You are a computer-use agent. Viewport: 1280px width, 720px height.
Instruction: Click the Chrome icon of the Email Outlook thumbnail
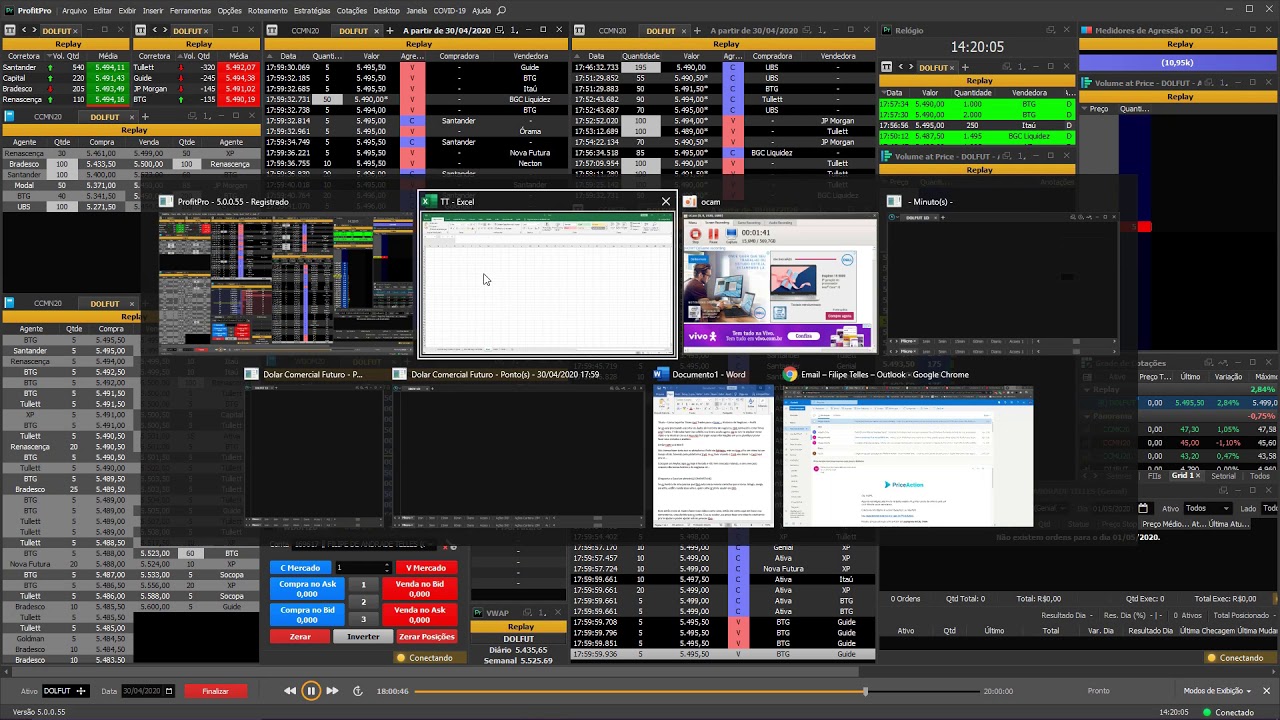(790, 375)
